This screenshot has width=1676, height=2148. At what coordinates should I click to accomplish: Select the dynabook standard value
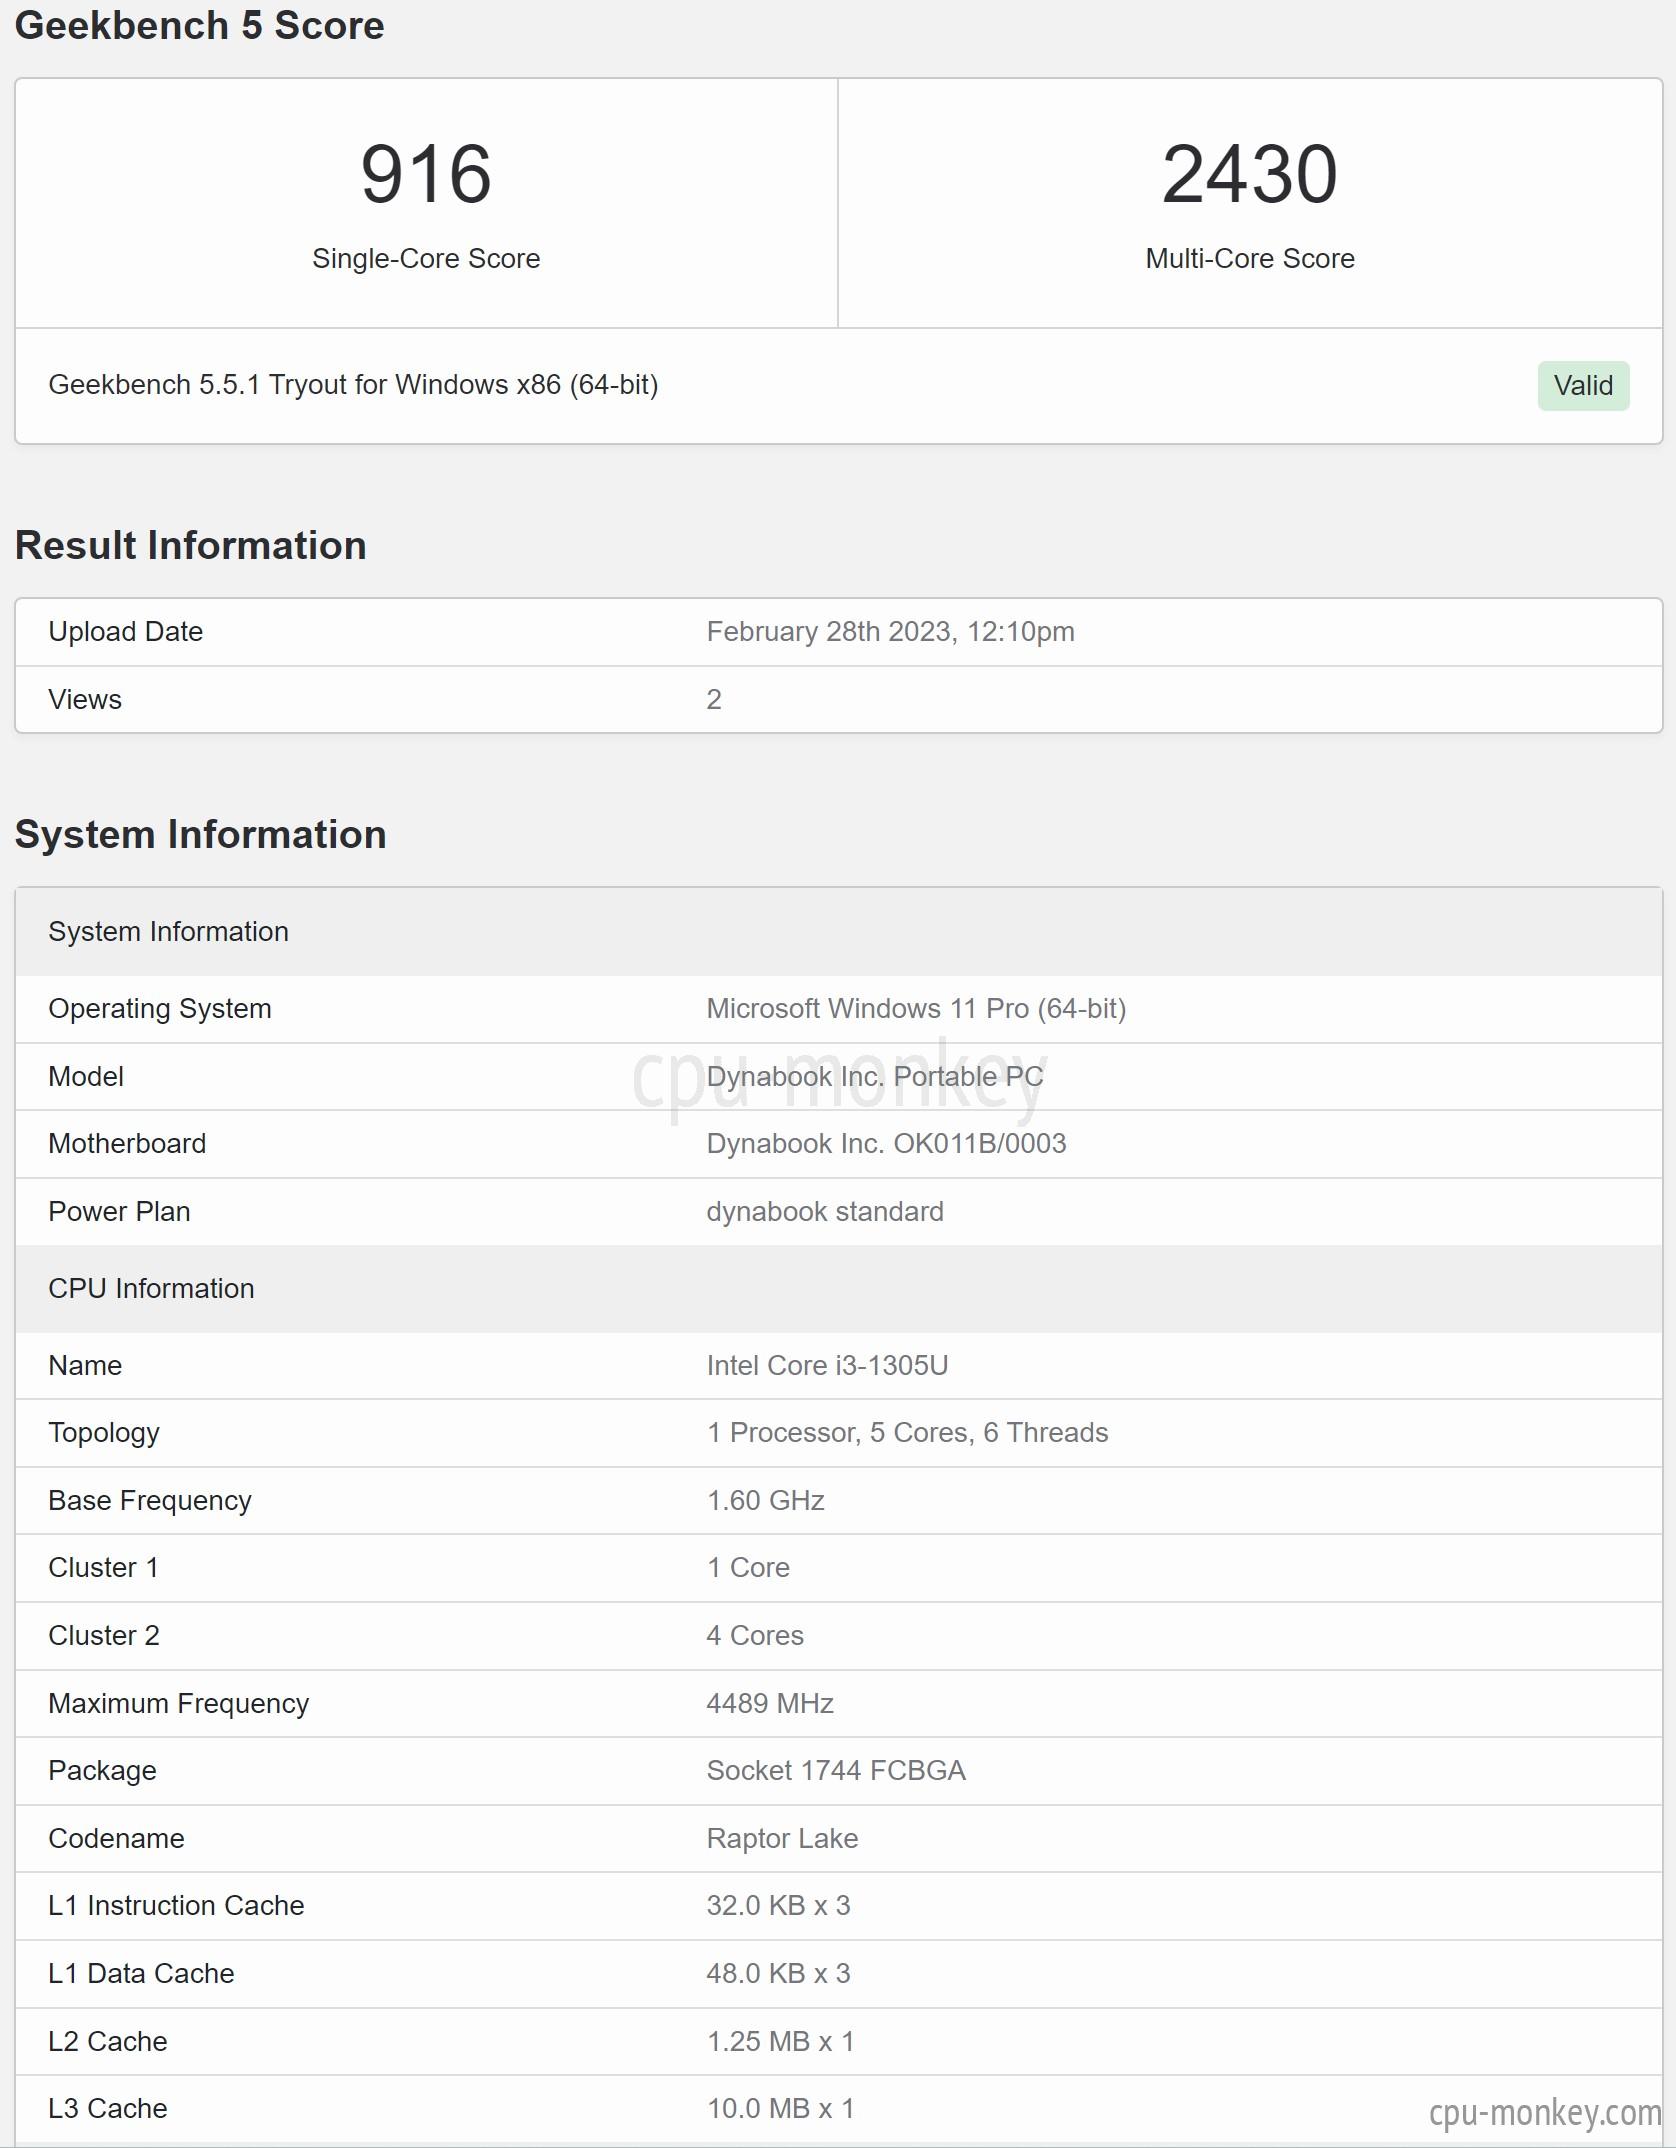pyautogui.click(x=825, y=1212)
